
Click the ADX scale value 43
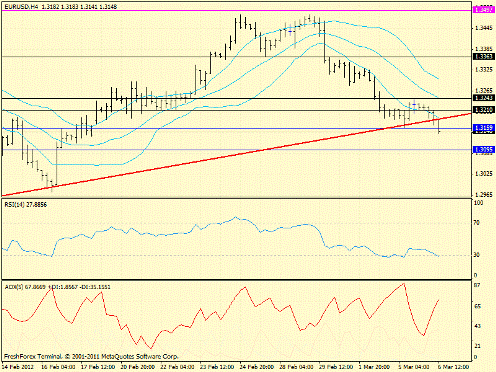tap(477, 326)
